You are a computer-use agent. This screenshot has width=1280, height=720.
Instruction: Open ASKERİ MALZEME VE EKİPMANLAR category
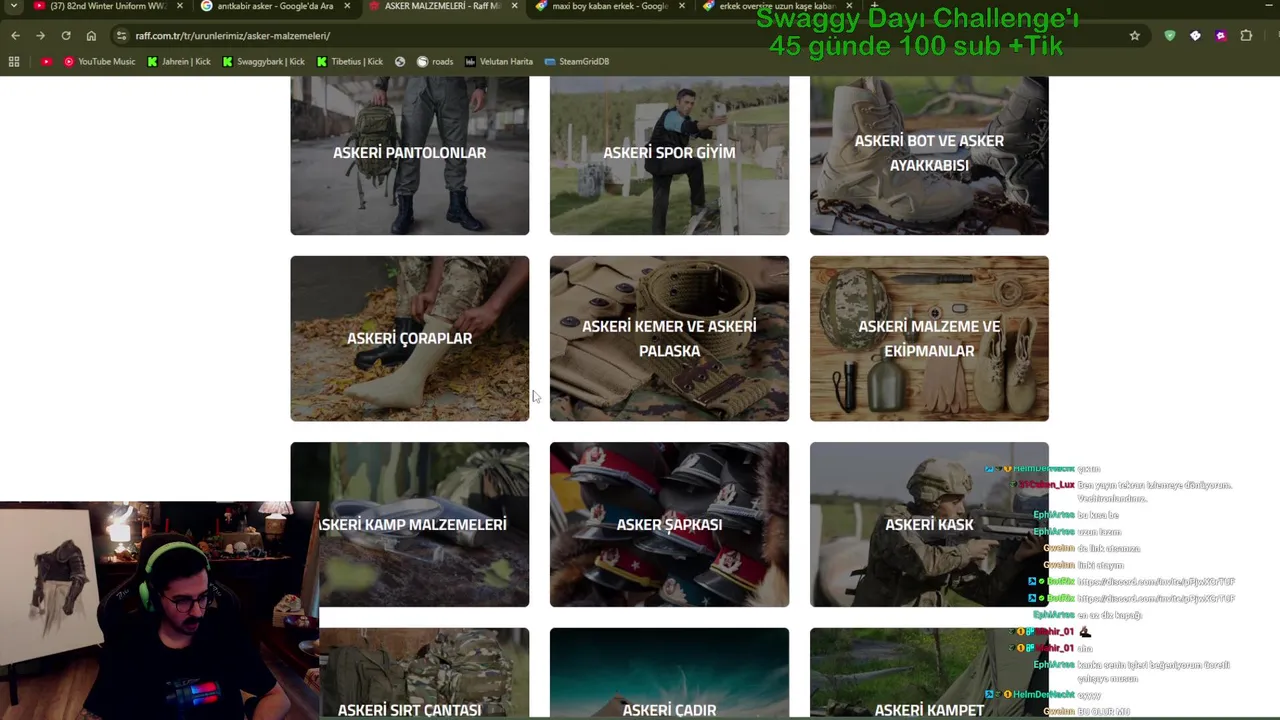click(929, 338)
